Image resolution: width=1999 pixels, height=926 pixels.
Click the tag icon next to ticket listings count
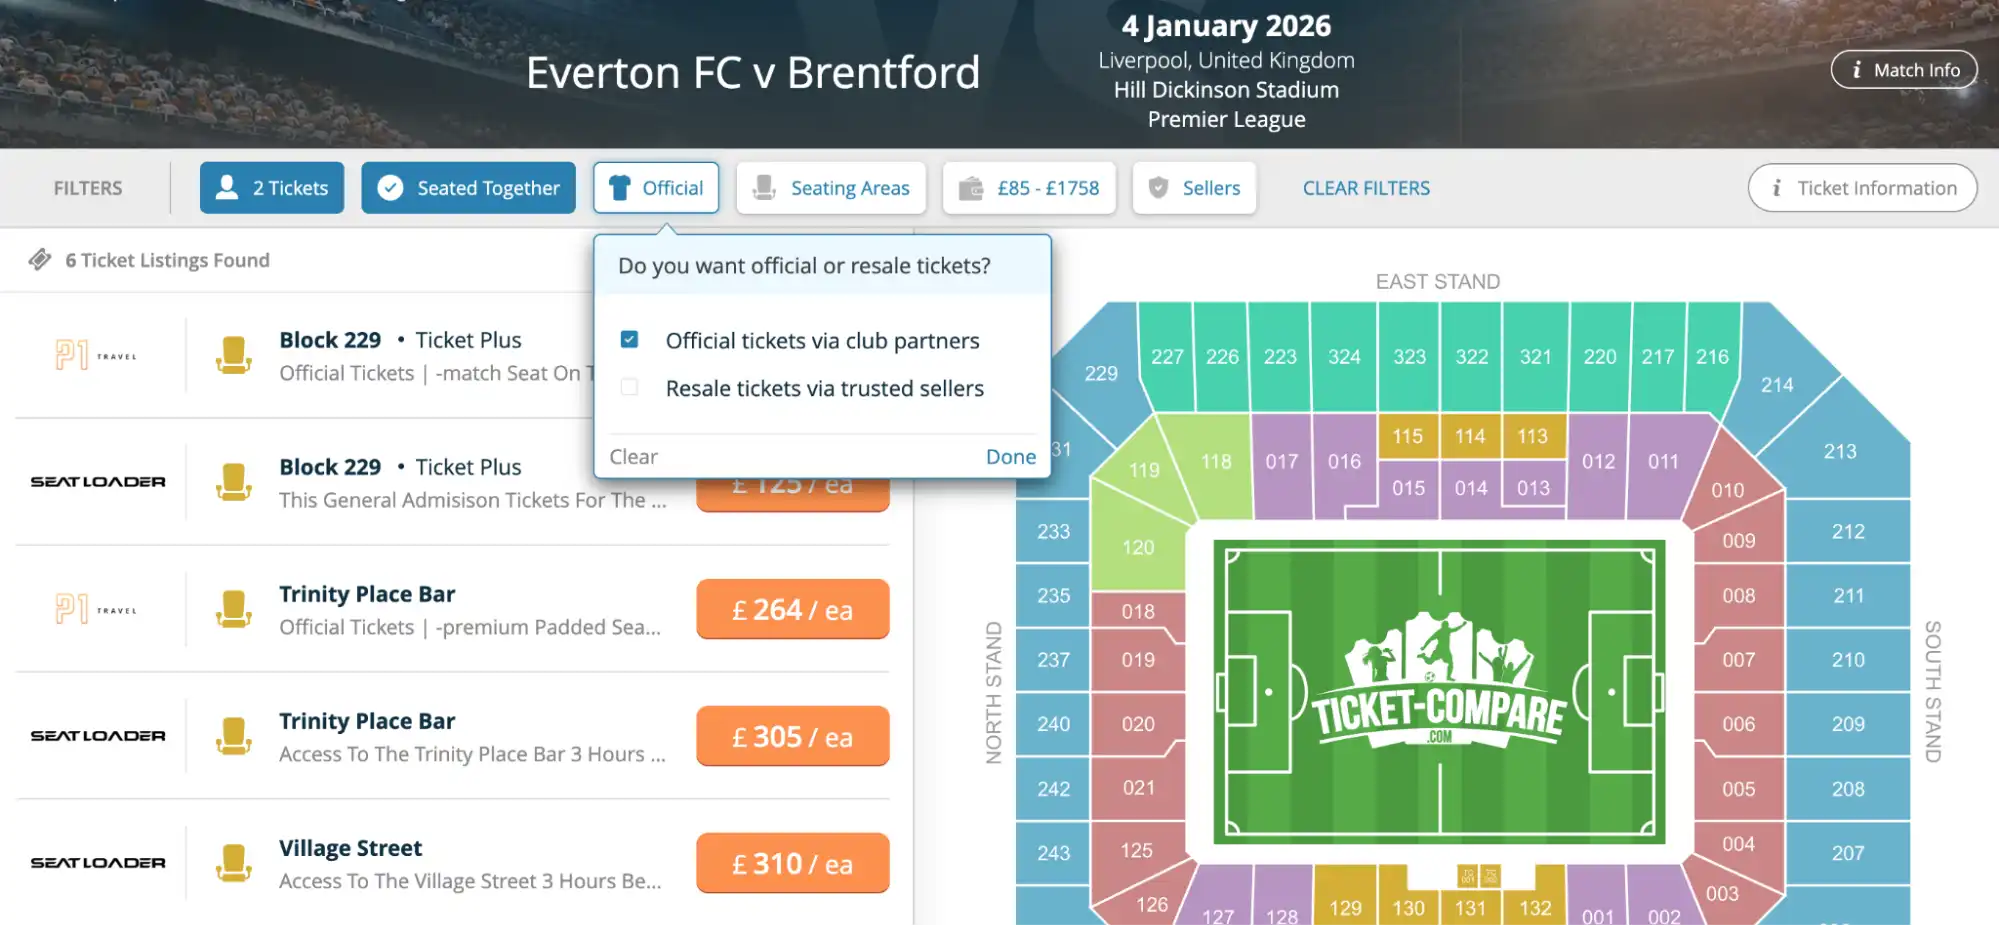40,259
